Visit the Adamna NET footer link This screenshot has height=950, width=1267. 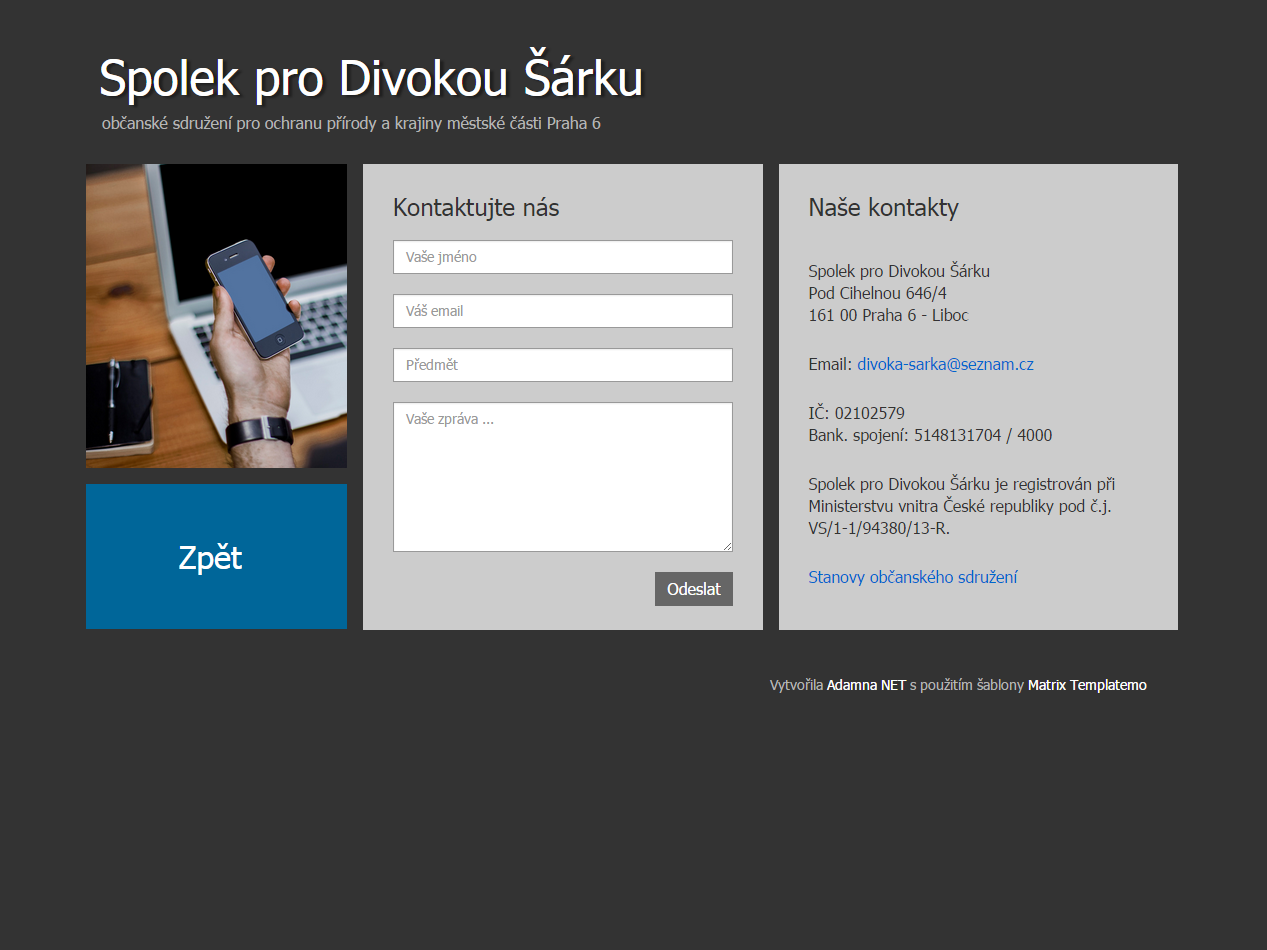click(866, 685)
